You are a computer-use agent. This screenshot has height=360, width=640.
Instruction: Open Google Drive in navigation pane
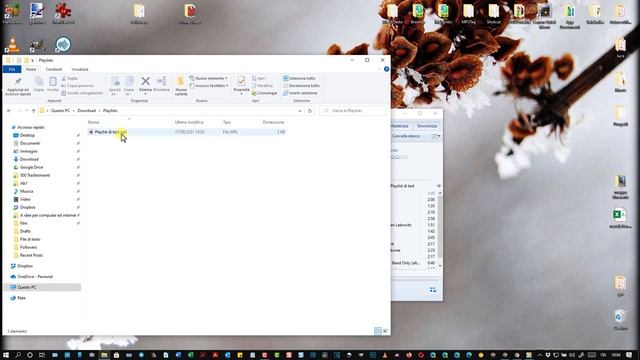[31, 167]
